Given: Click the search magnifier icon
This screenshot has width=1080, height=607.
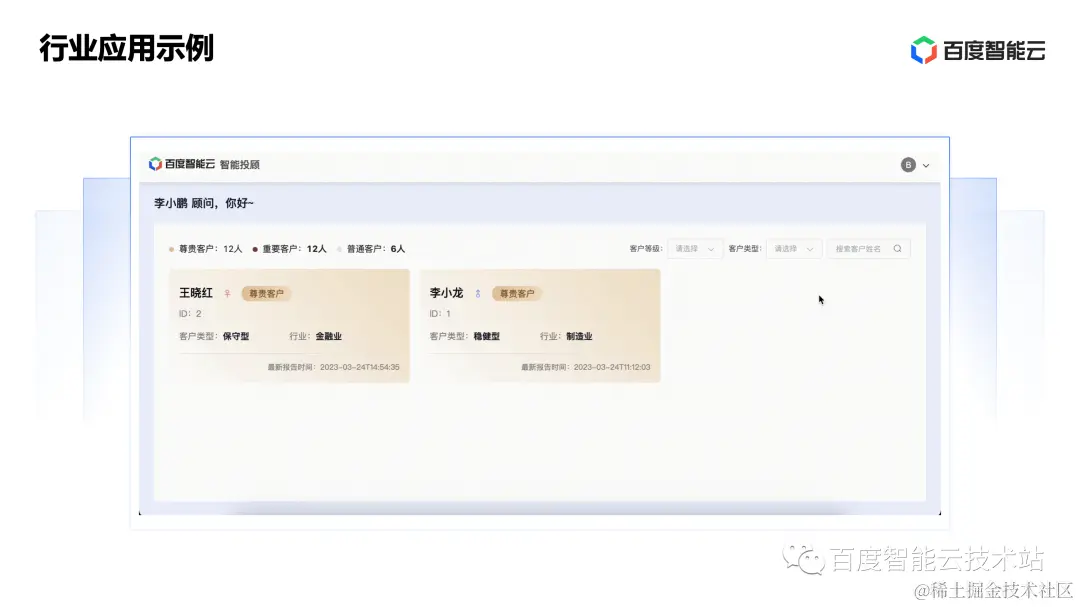Looking at the screenshot, I should pyautogui.click(x=897, y=249).
